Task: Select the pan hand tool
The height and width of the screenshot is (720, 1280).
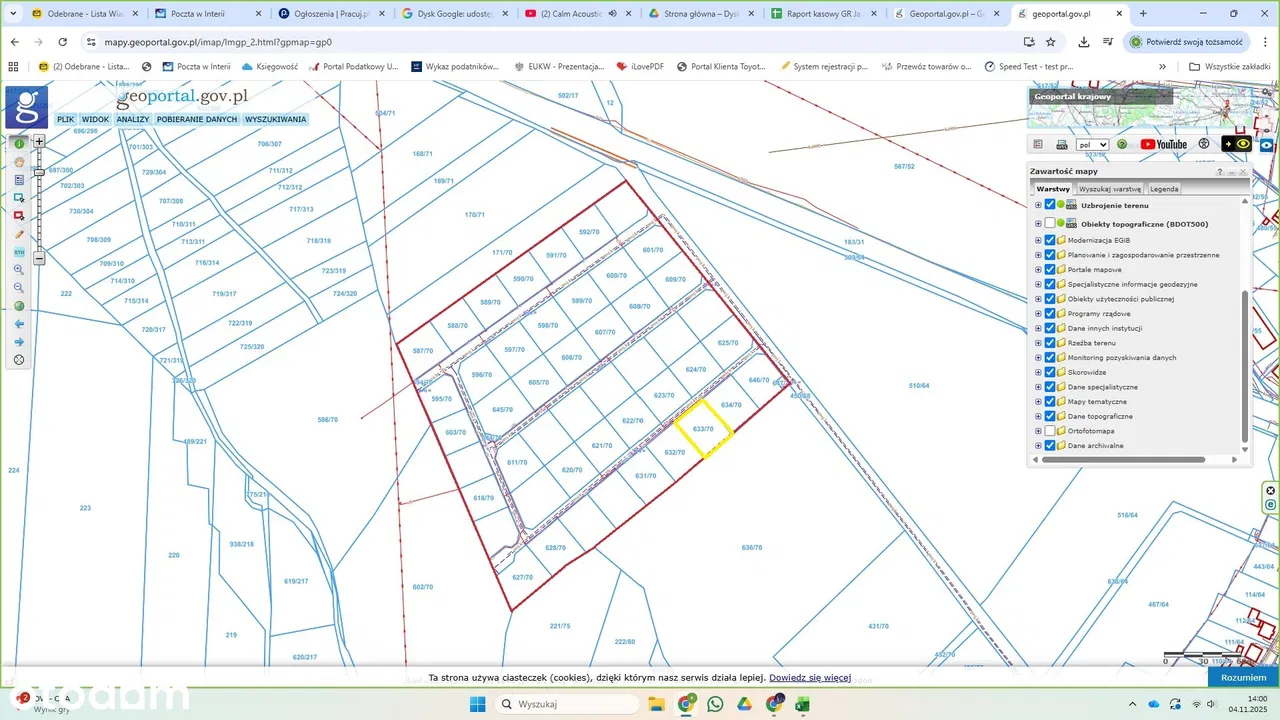Action: click(x=19, y=162)
